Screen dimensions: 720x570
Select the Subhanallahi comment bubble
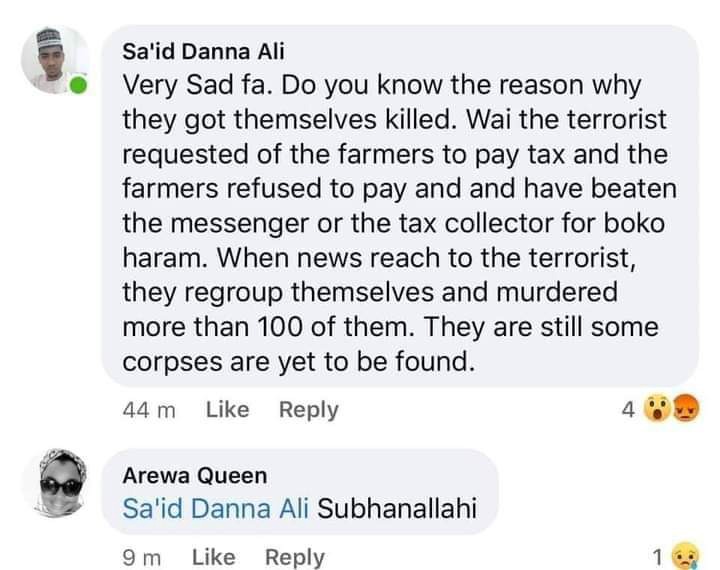(300, 492)
